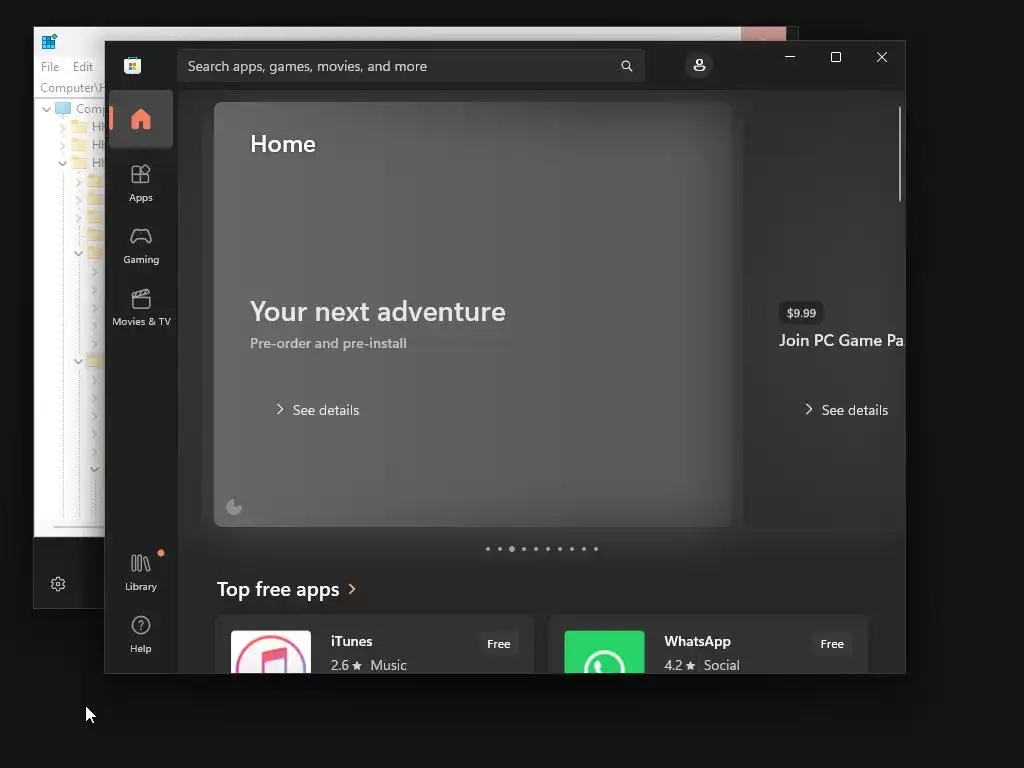This screenshot has width=1024, height=768.
Task: Click the Microsoft Store logo icon
Action: tap(133, 65)
